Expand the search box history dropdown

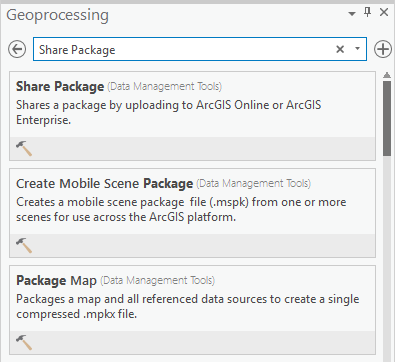click(x=357, y=49)
